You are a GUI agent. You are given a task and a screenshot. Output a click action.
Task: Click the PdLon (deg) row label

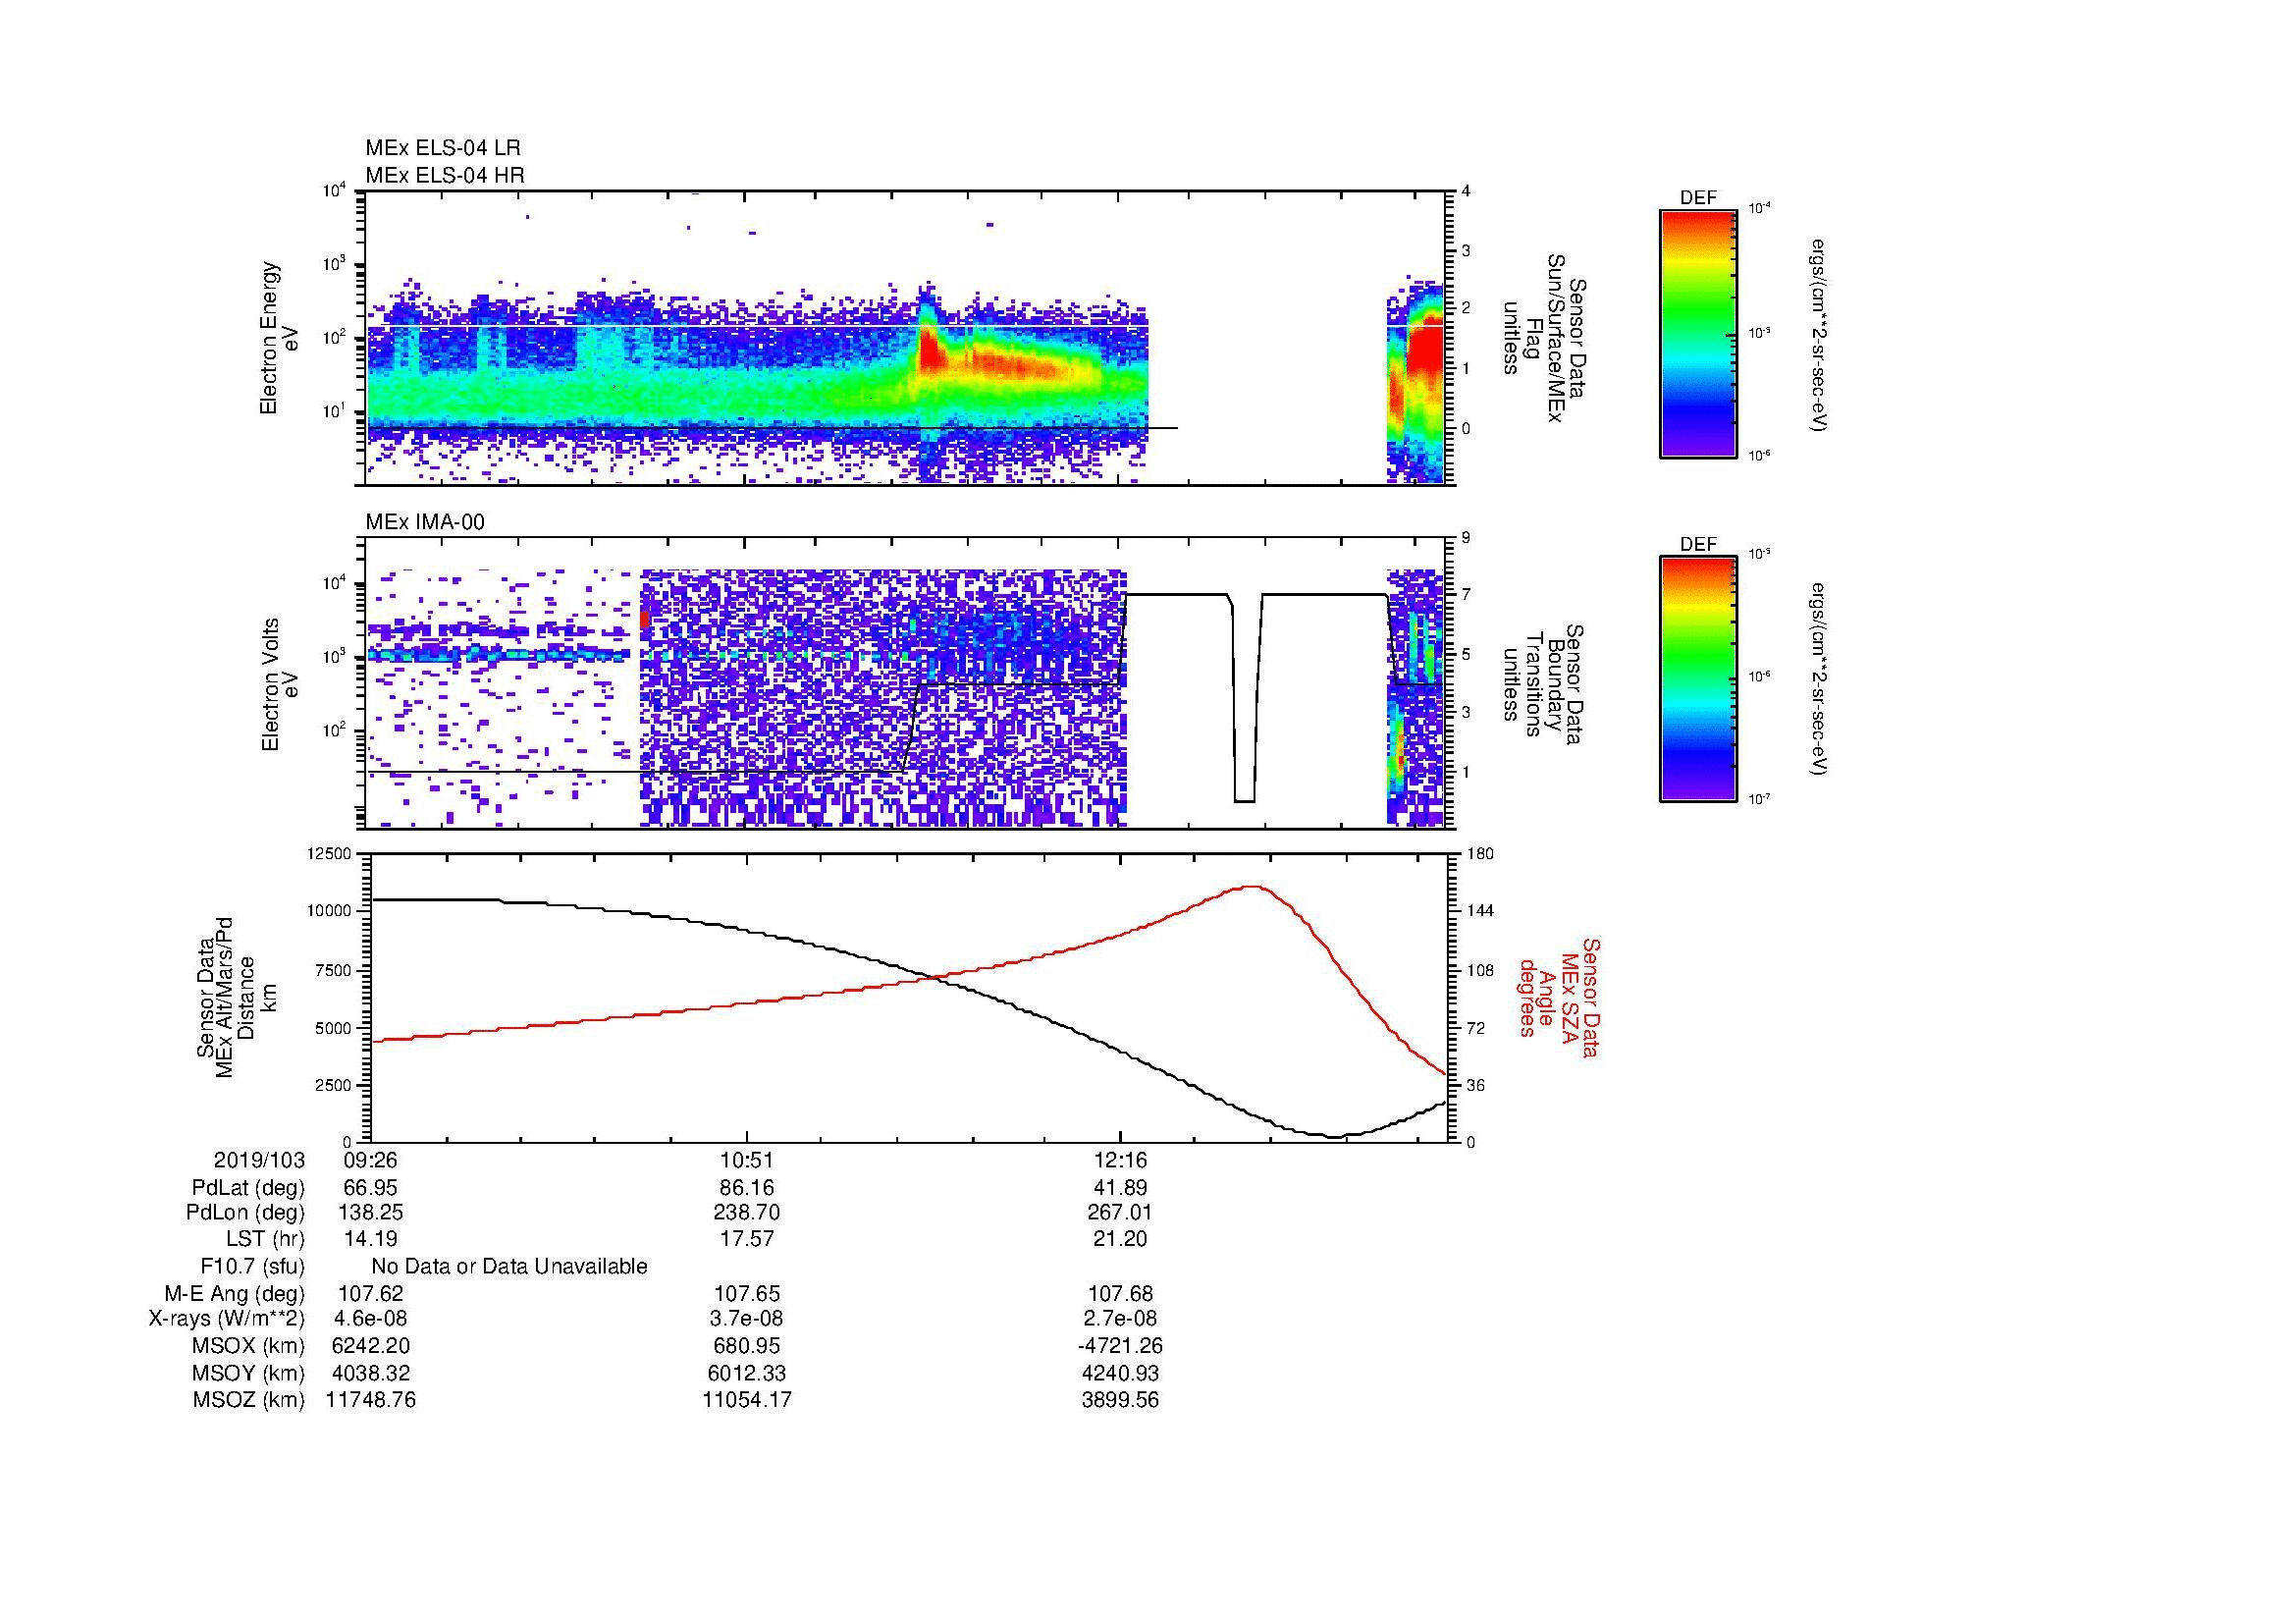(245, 1213)
